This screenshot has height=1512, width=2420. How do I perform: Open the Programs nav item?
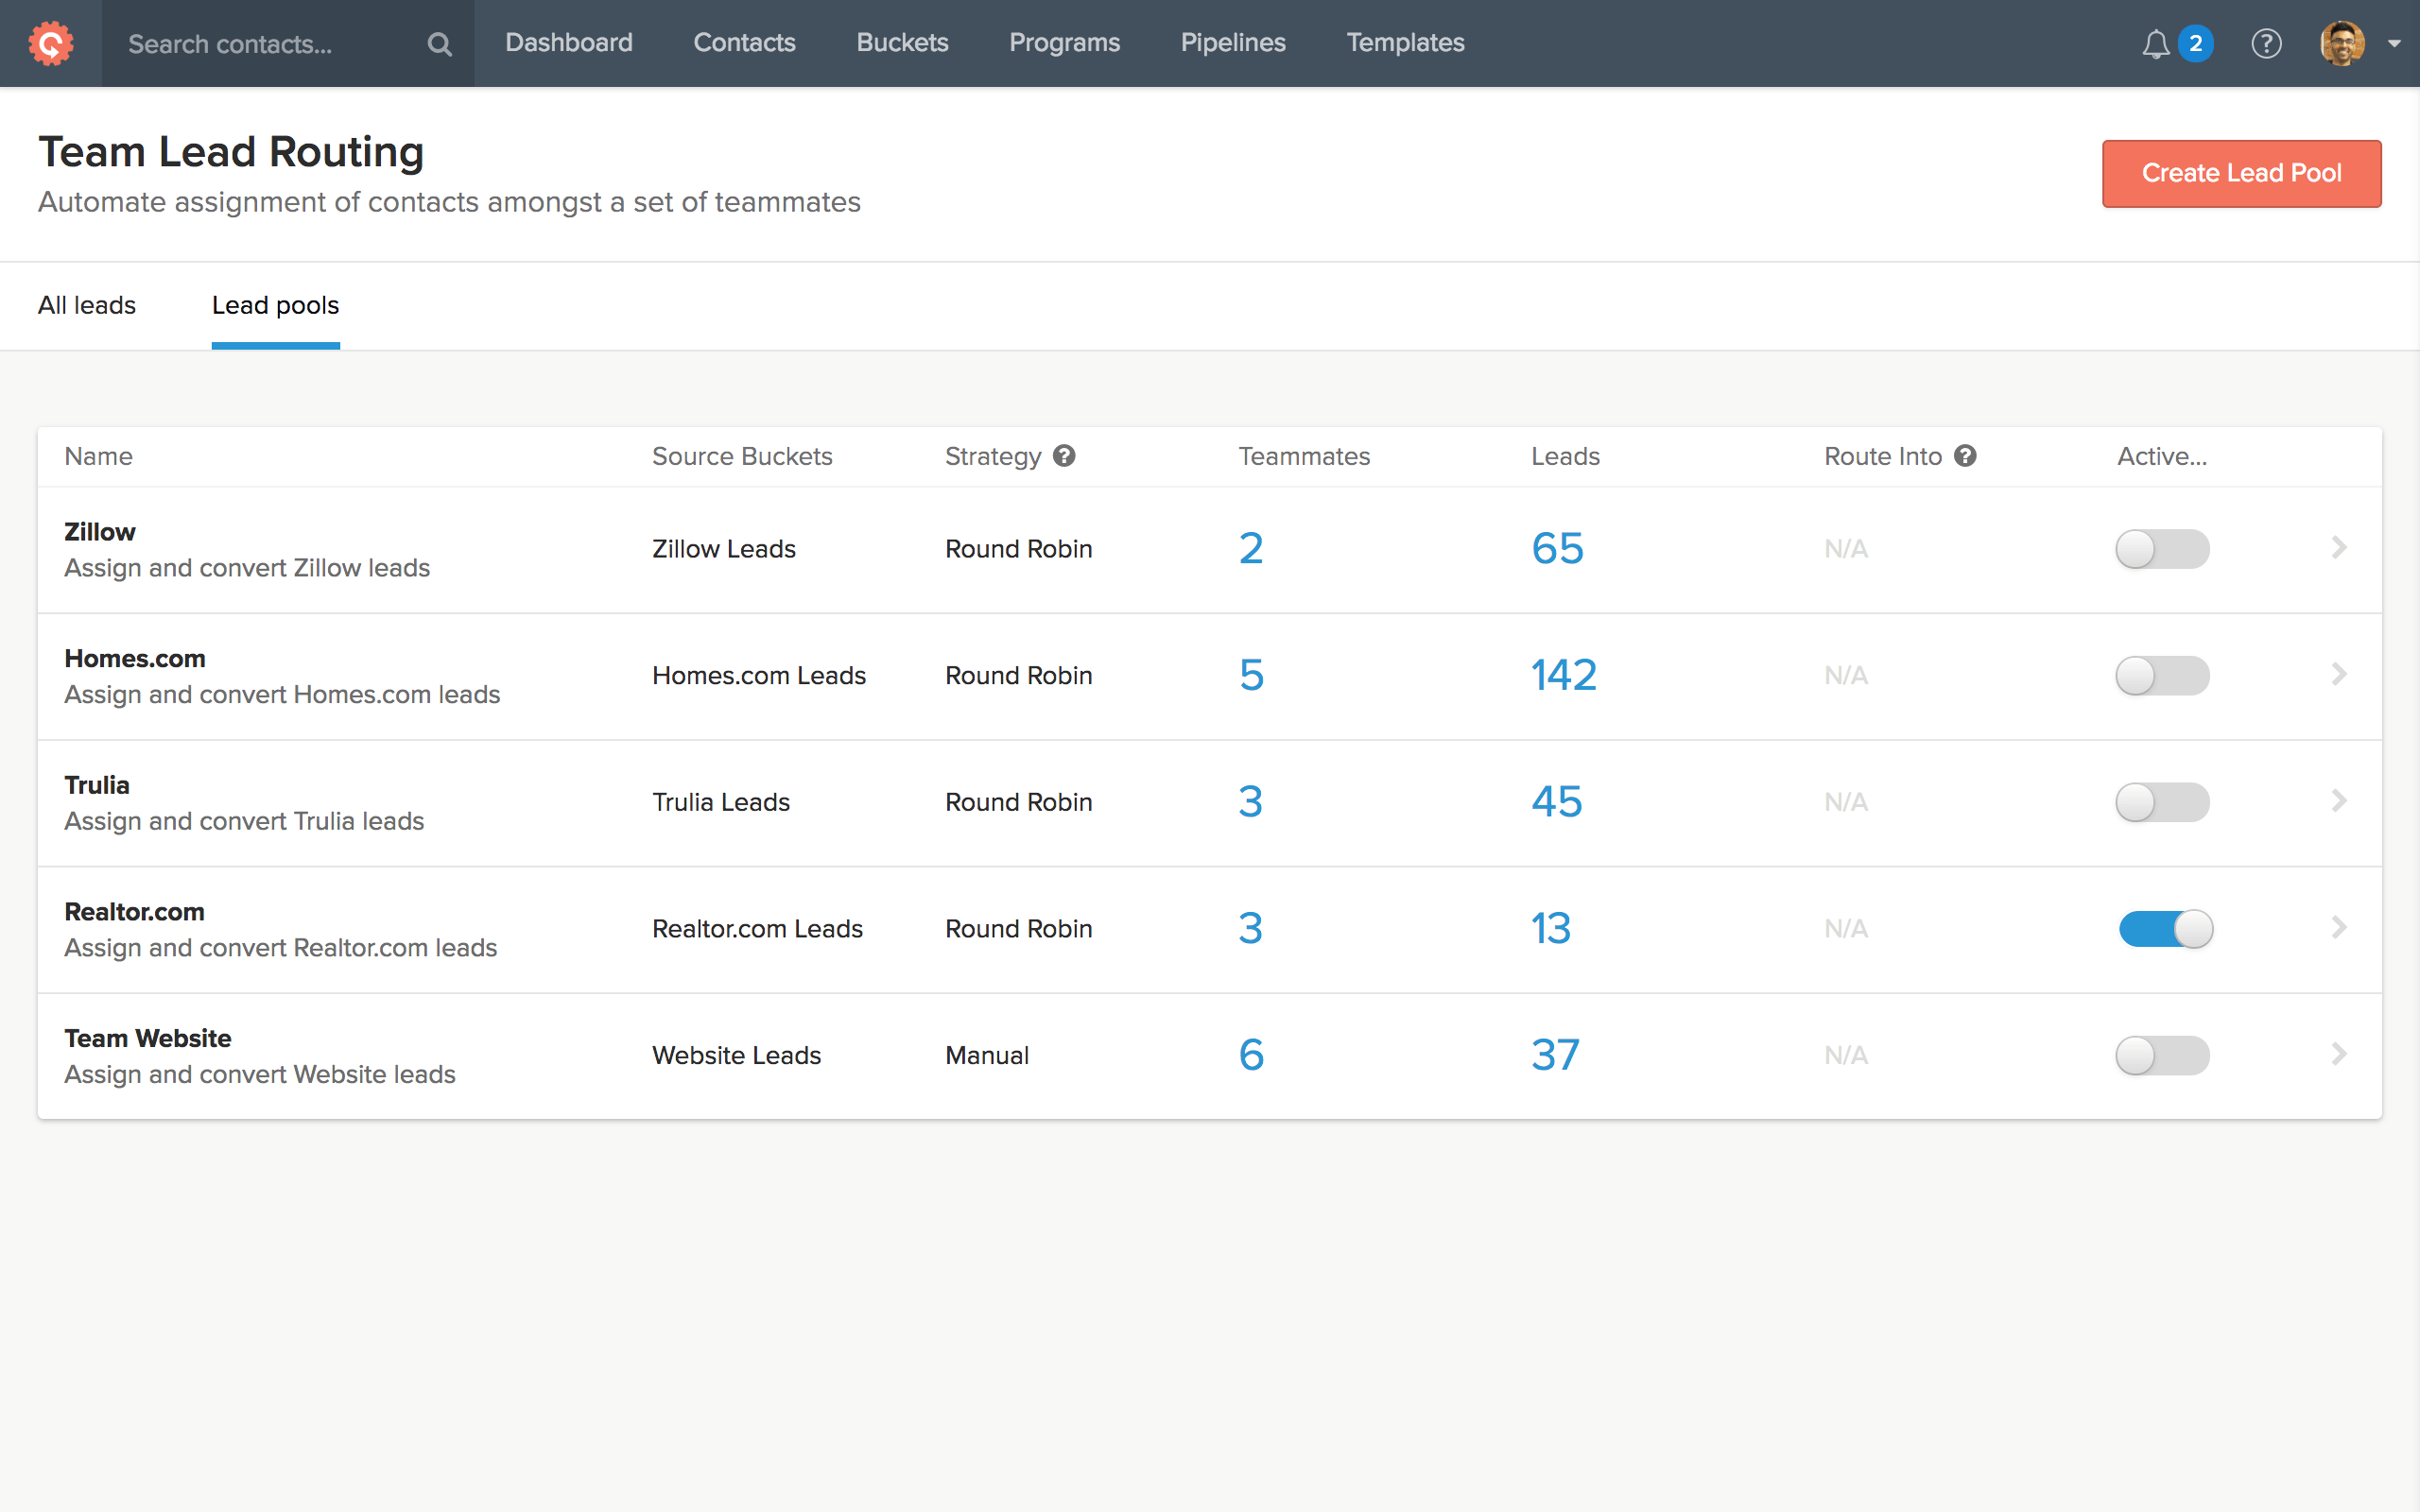[x=1064, y=43]
